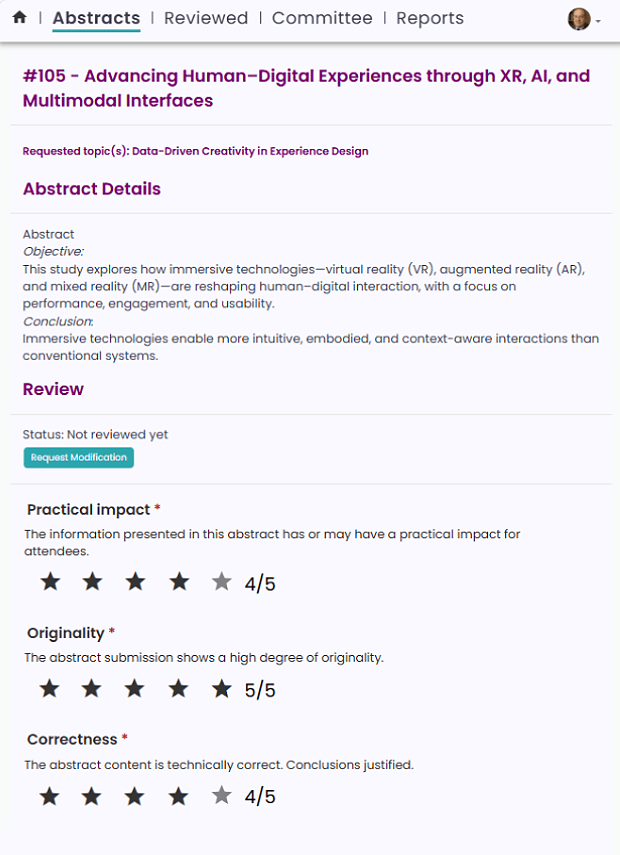Select the second star under Originality
Image resolution: width=620 pixels, height=855 pixels.
pos(92,688)
